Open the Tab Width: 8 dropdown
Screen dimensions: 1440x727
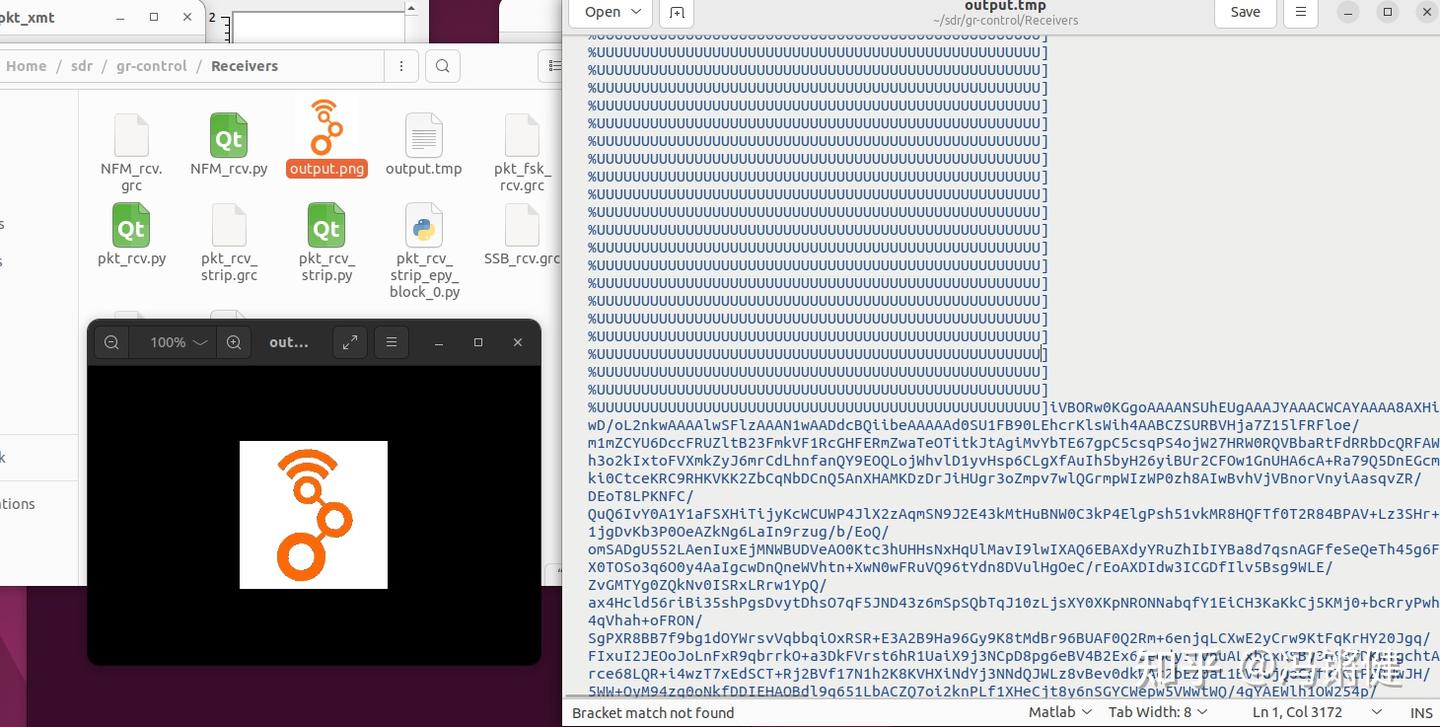tap(1157, 712)
